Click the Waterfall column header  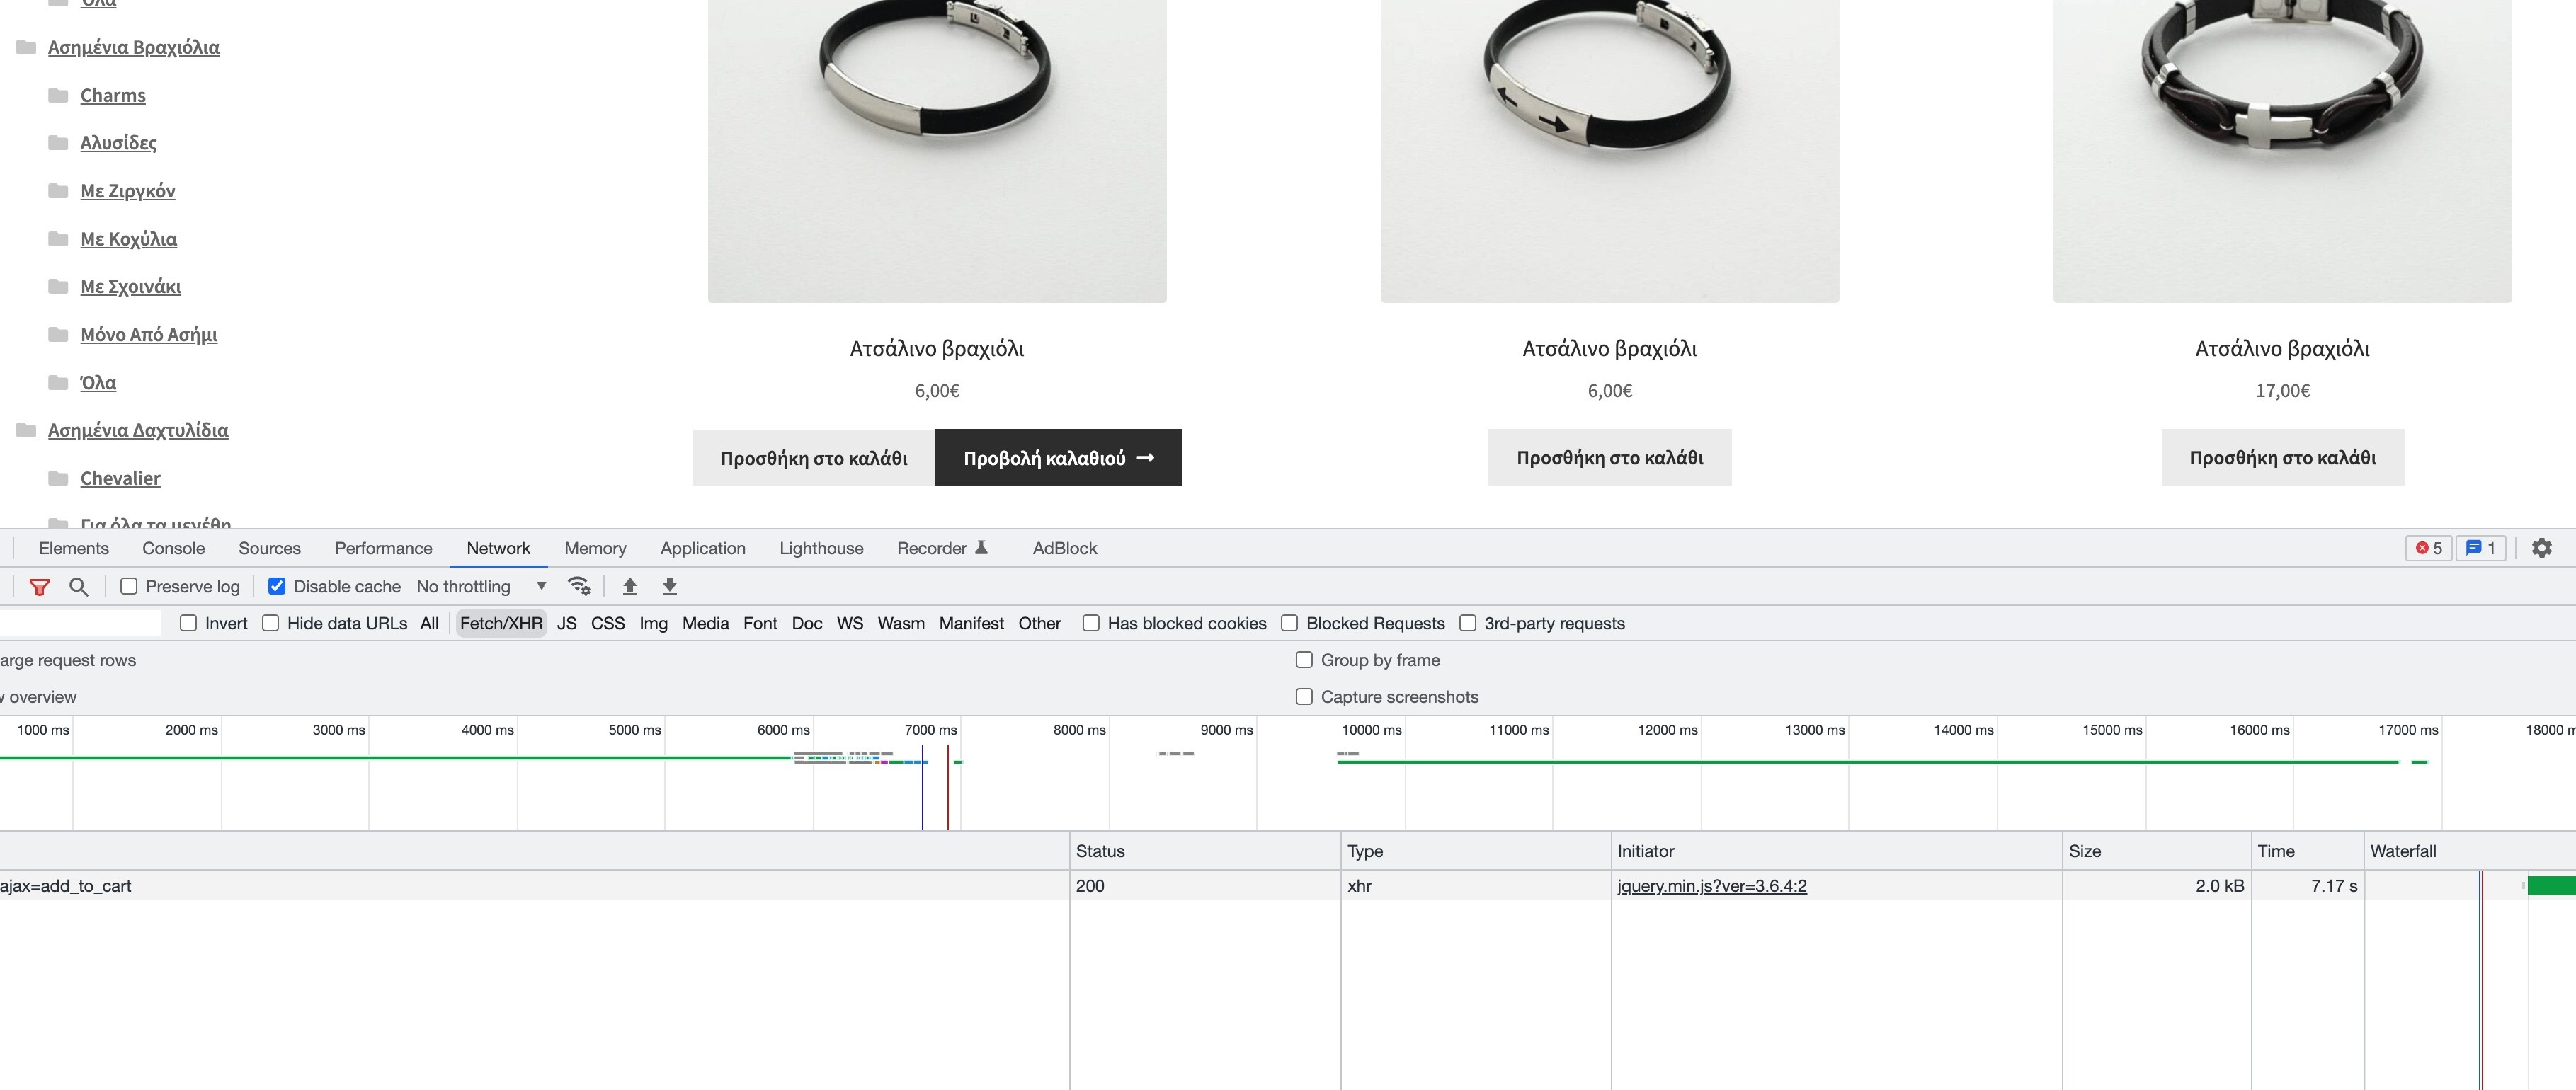pos(2402,852)
